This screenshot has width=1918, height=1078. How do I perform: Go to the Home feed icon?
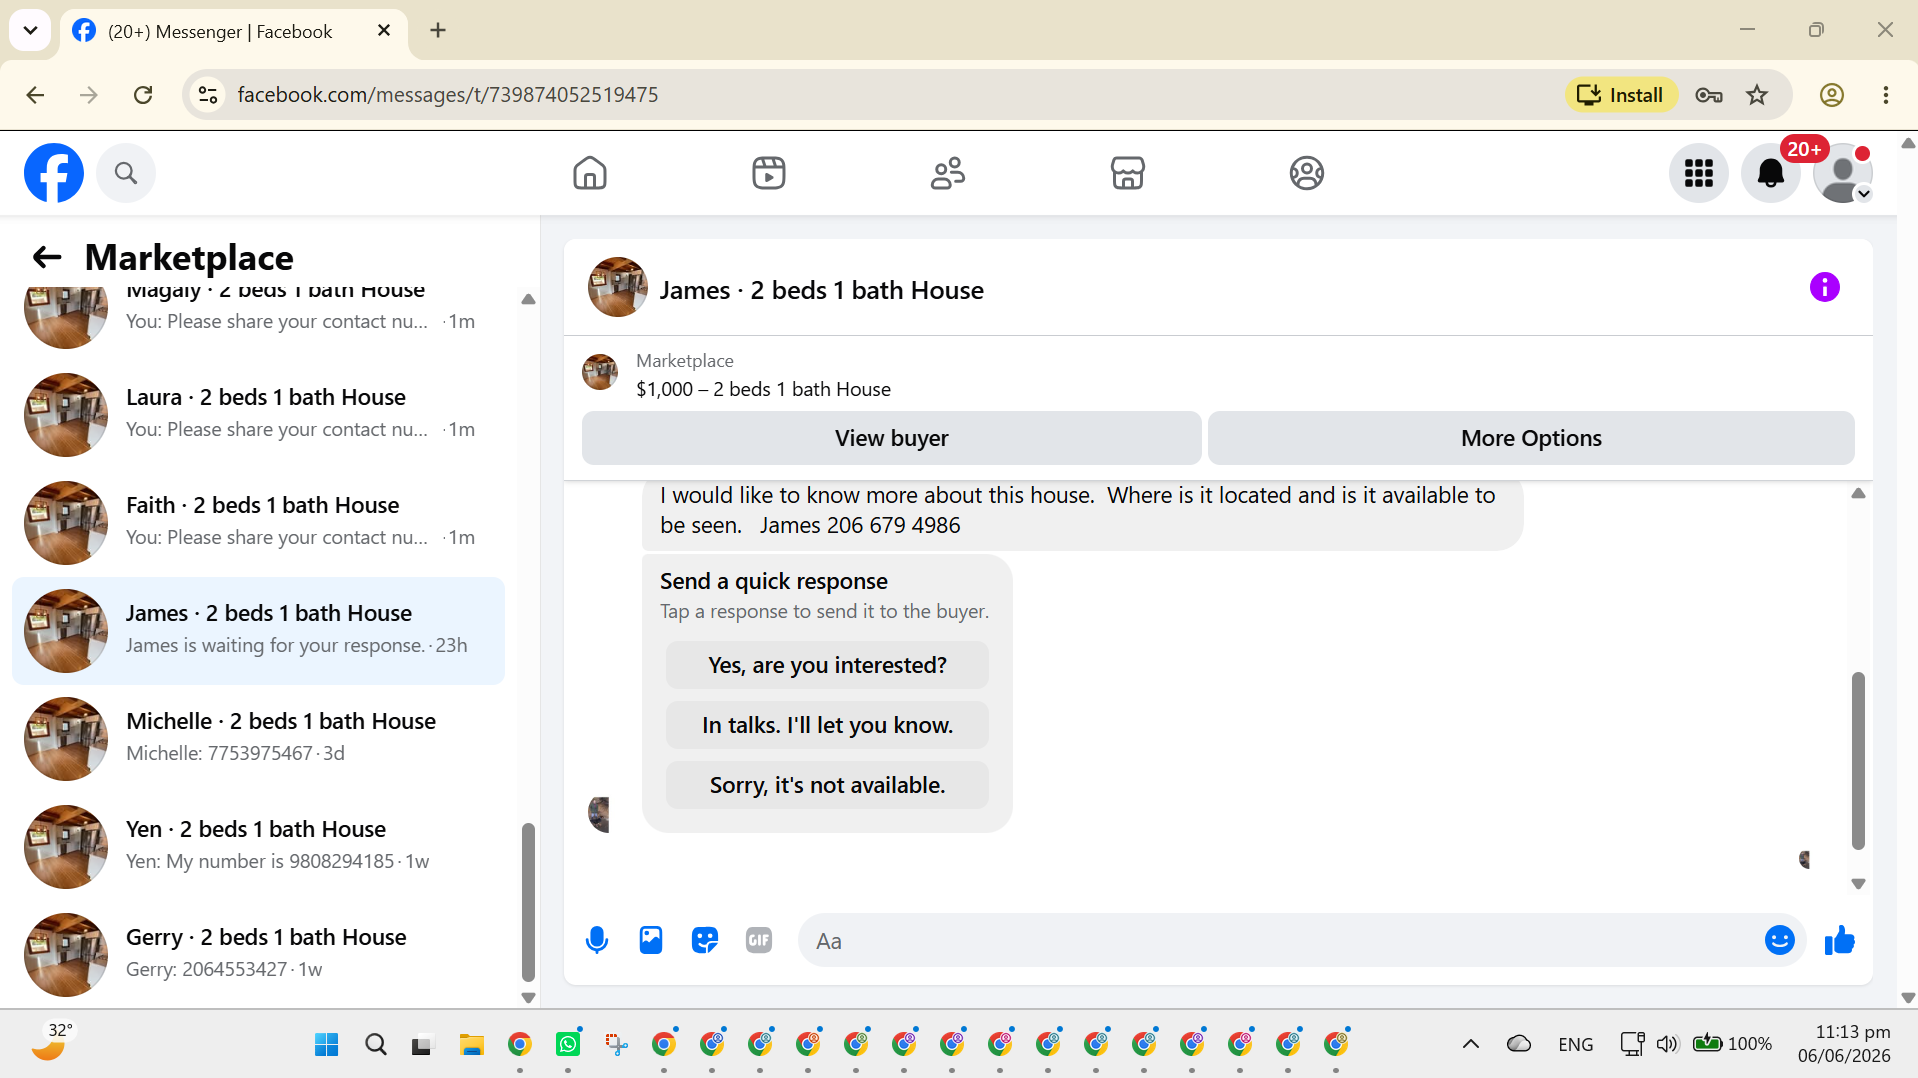click(x=590, y=173)
